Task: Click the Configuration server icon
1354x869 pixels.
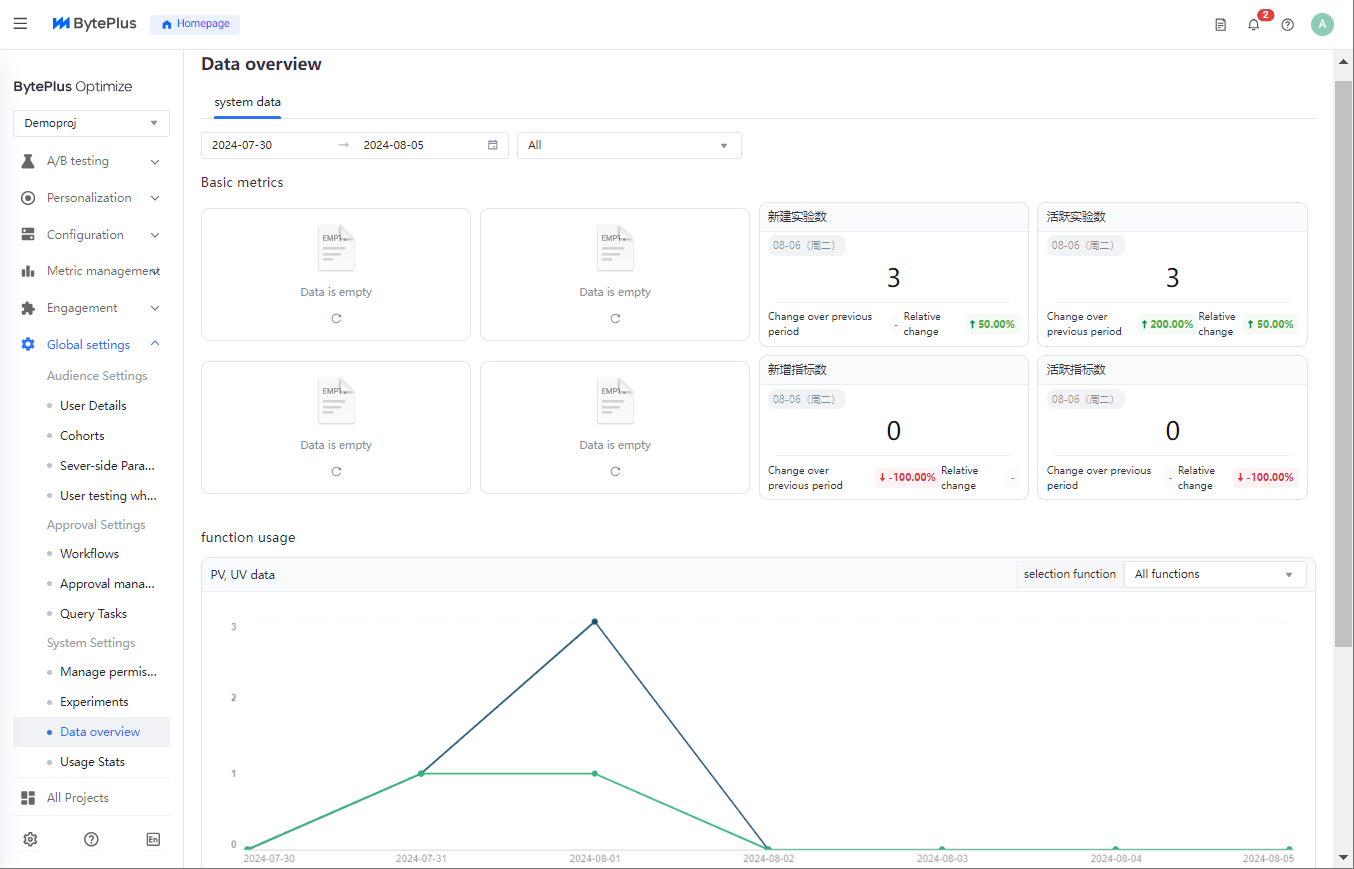Action: coord(28,235)
